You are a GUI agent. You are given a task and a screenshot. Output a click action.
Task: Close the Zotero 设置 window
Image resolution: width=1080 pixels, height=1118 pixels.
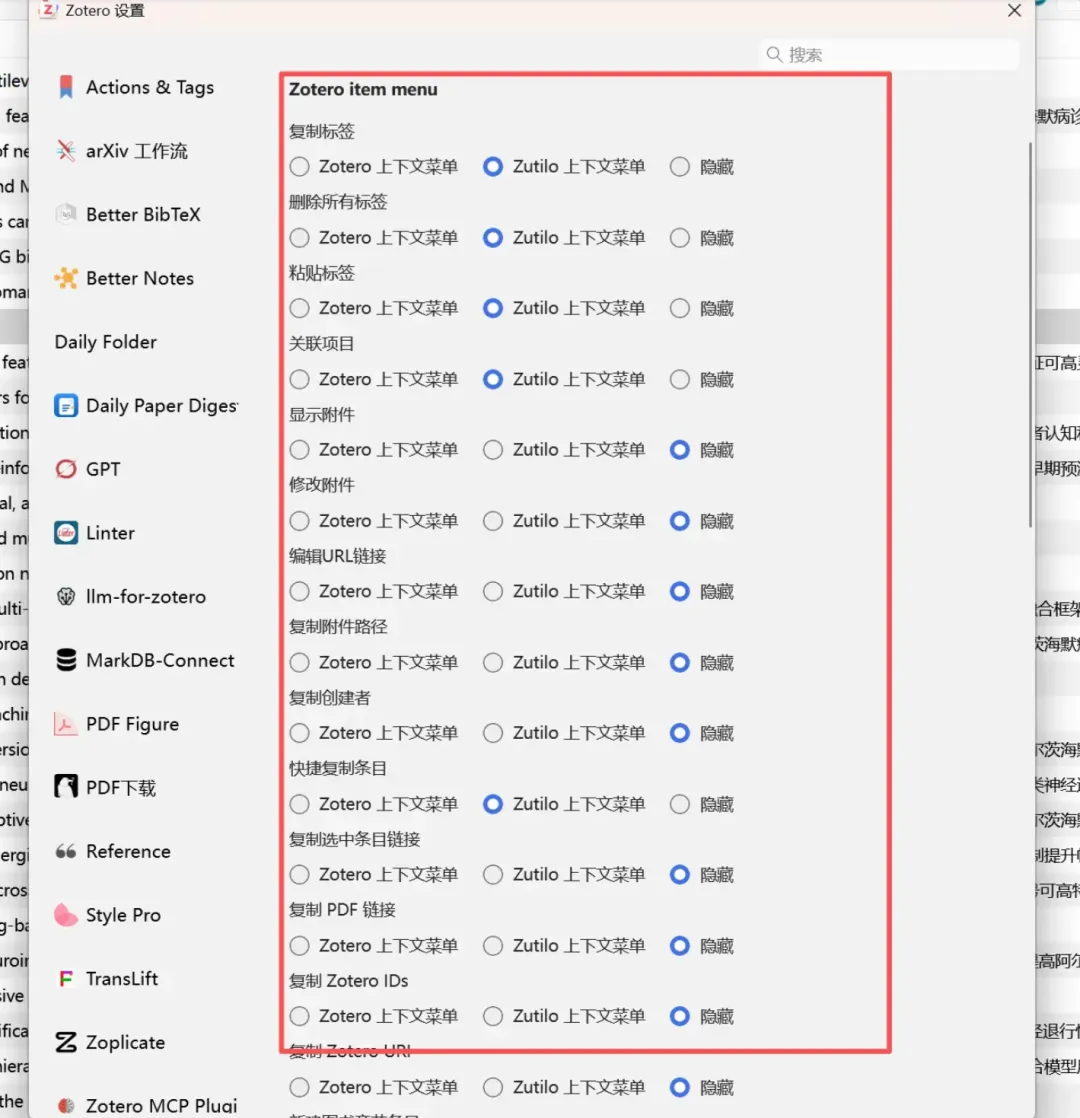pyautogui.click(x=1014, y=10)
